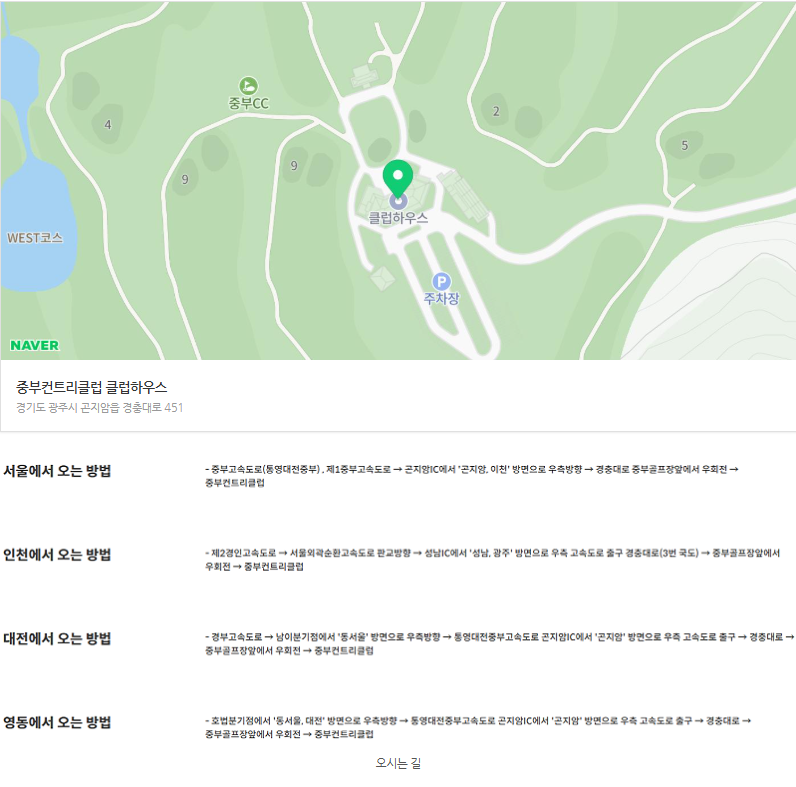Click the Seoul directions text starting with 중부고속도로
The height and width of the screenshot is (787, 796).
coord(472,476)
